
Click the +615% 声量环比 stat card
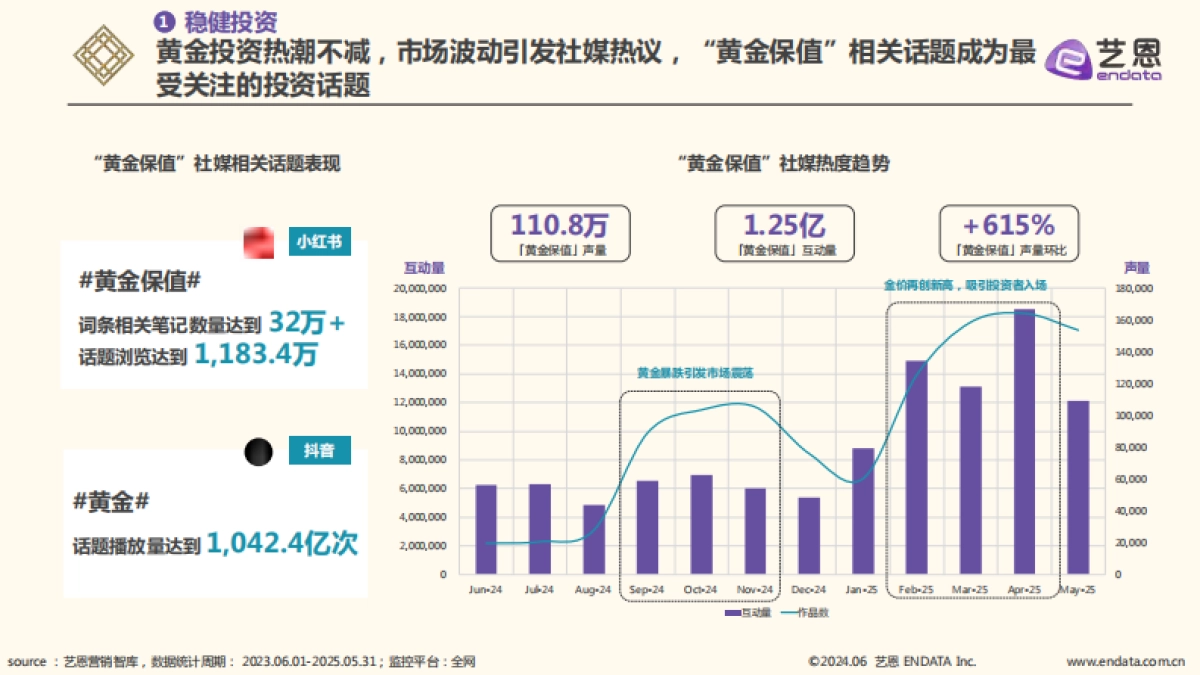coord(1009,231)
